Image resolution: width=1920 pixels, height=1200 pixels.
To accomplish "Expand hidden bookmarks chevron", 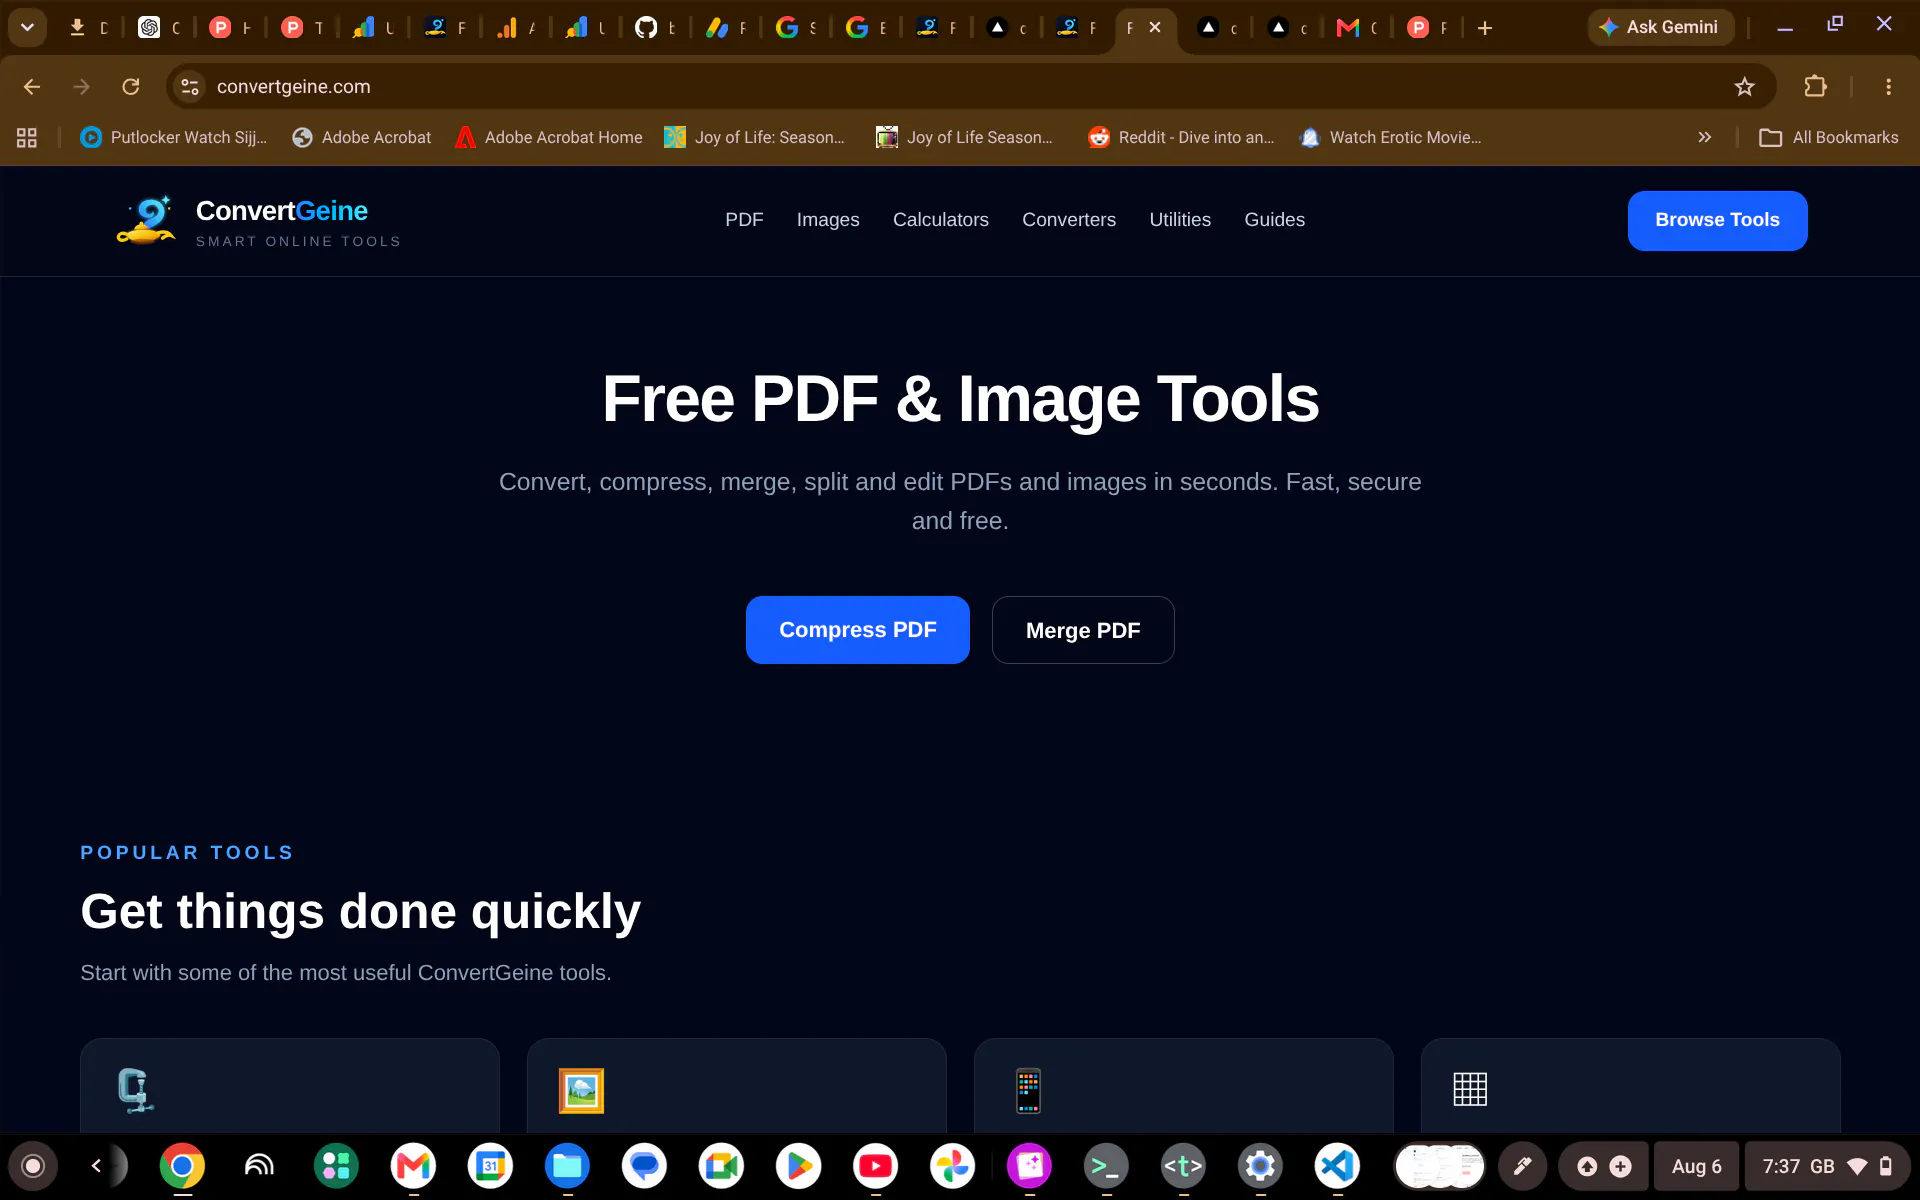I will pyautogui.click(x=1705, y=138).
